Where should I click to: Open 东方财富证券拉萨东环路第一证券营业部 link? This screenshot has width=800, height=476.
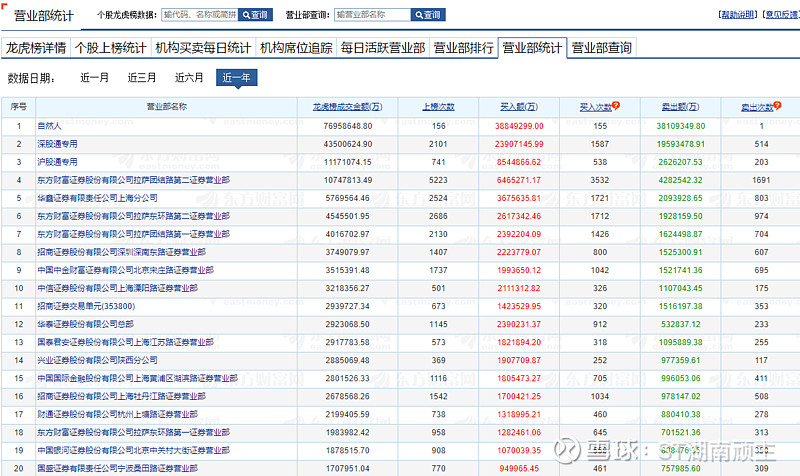[x=134, y=432]
